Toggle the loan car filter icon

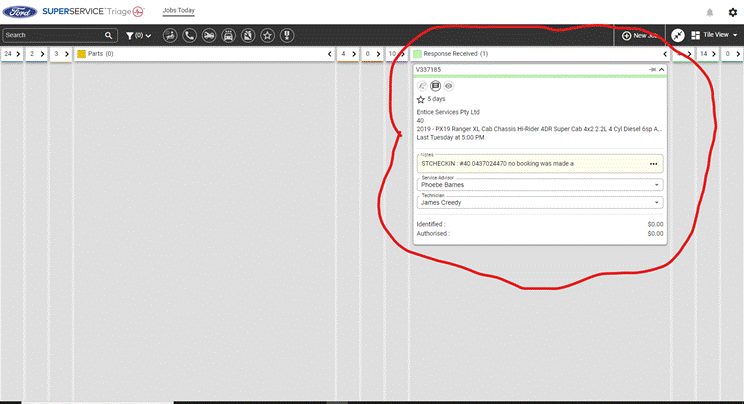click(x=228, y=36)
